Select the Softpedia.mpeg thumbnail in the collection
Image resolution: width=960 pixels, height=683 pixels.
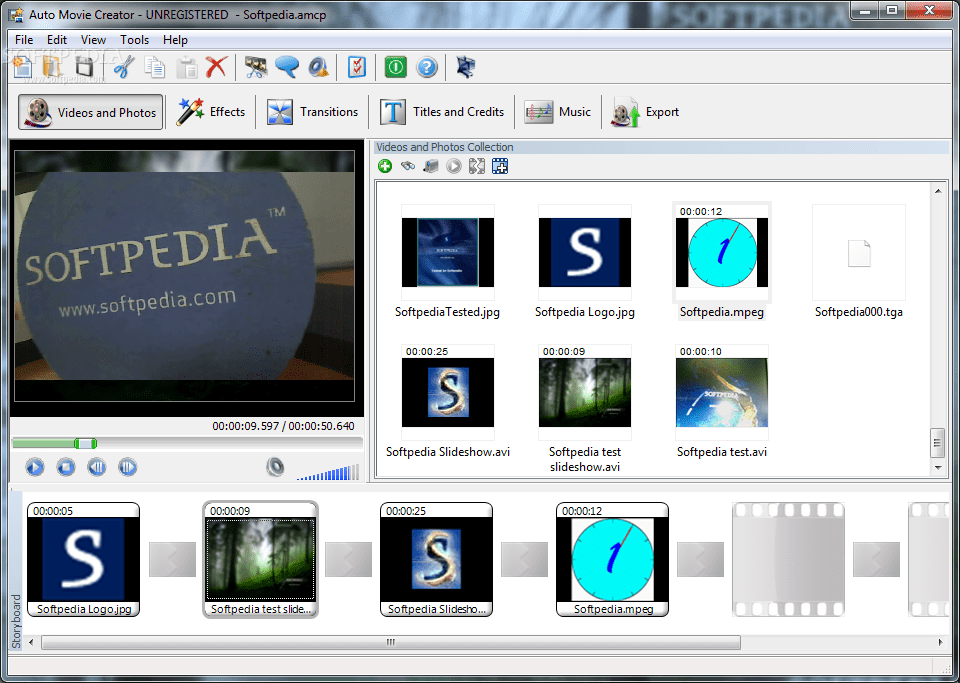point(721,252)
